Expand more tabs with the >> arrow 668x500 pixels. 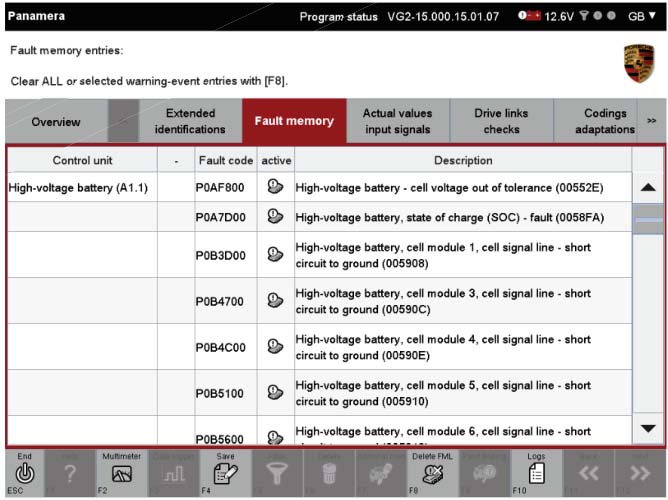651,121
